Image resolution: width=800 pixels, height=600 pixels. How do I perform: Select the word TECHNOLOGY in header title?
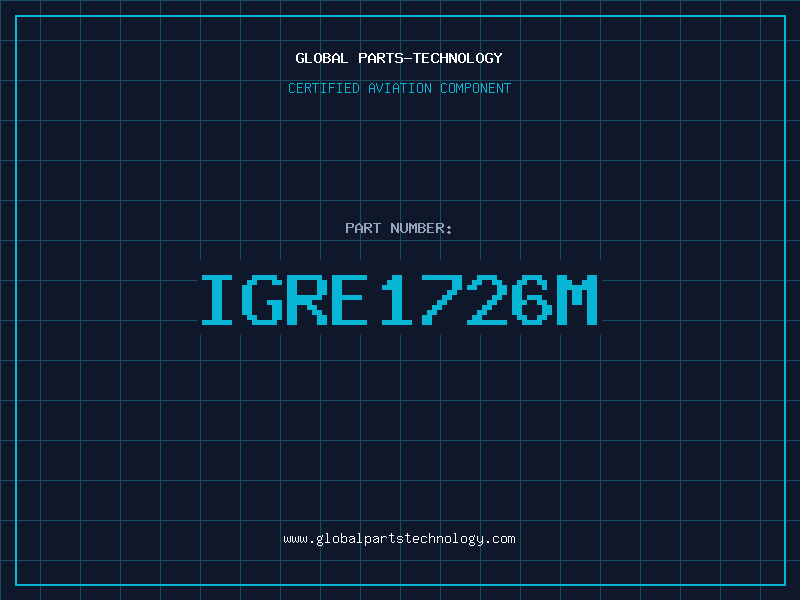click(458, 59)
